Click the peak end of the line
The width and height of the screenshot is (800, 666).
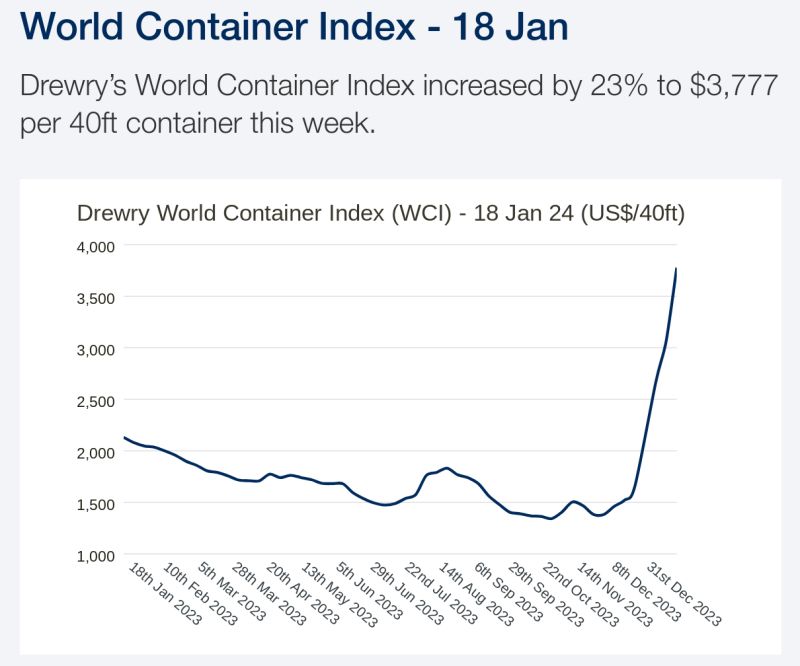pos(676,269)
